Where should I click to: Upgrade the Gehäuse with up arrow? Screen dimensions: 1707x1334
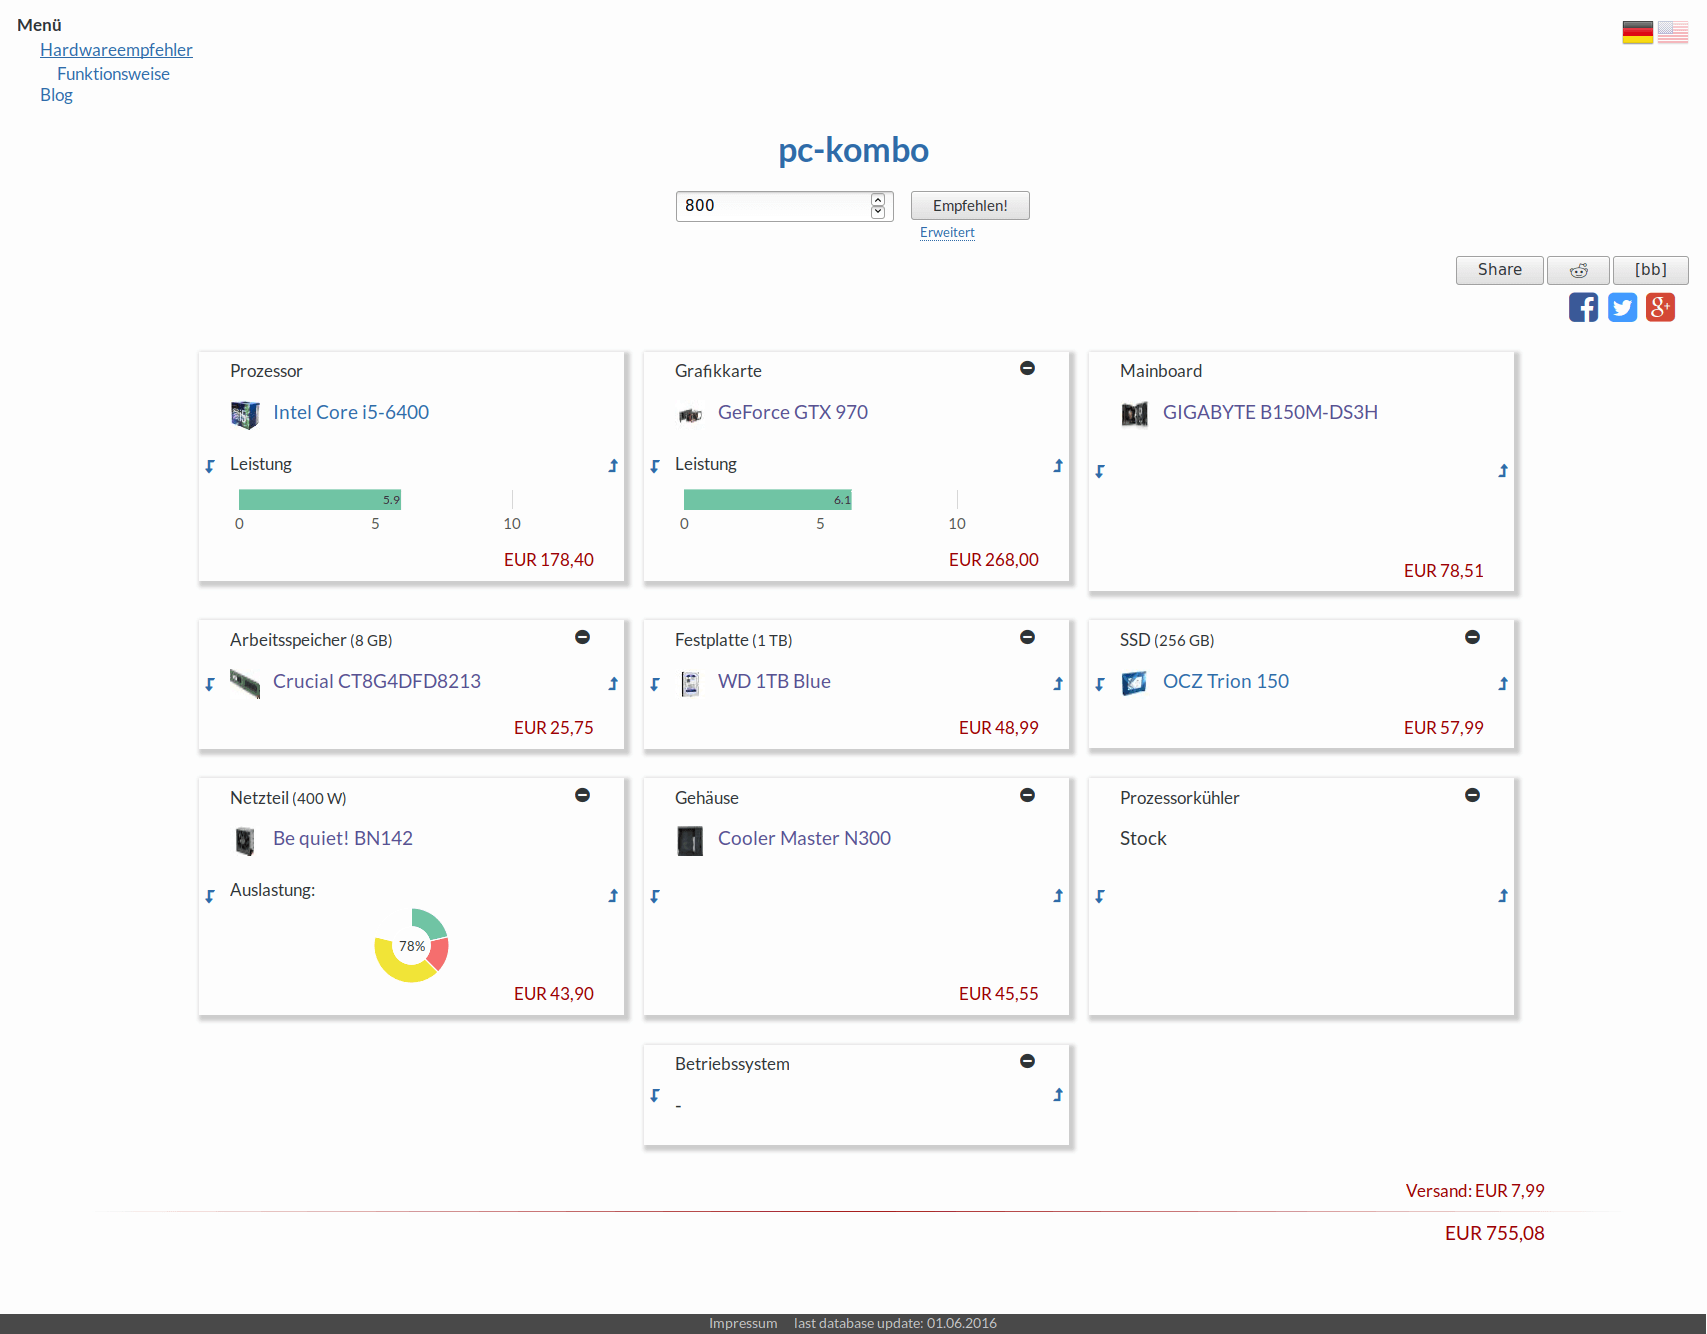1058,896
